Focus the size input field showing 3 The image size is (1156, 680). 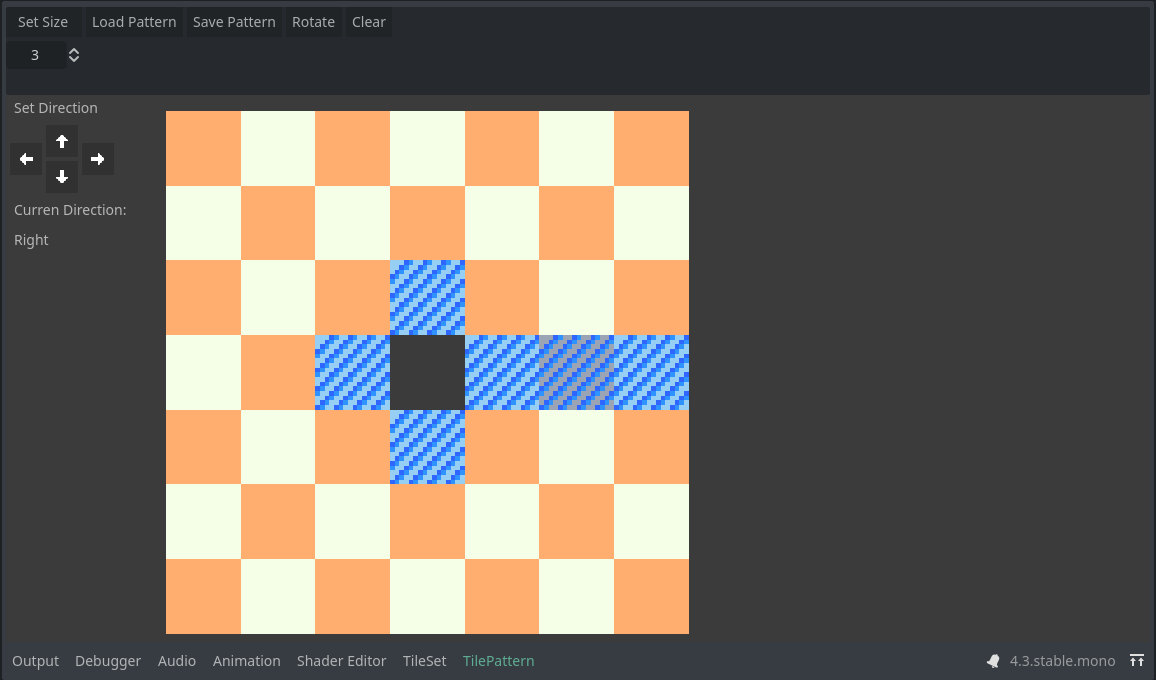click(x=35, y=55)
